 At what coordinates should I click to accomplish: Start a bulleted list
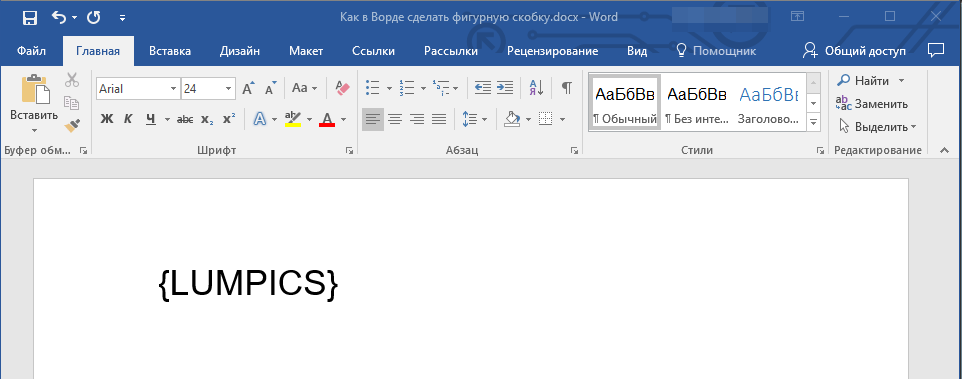point(372,88)
